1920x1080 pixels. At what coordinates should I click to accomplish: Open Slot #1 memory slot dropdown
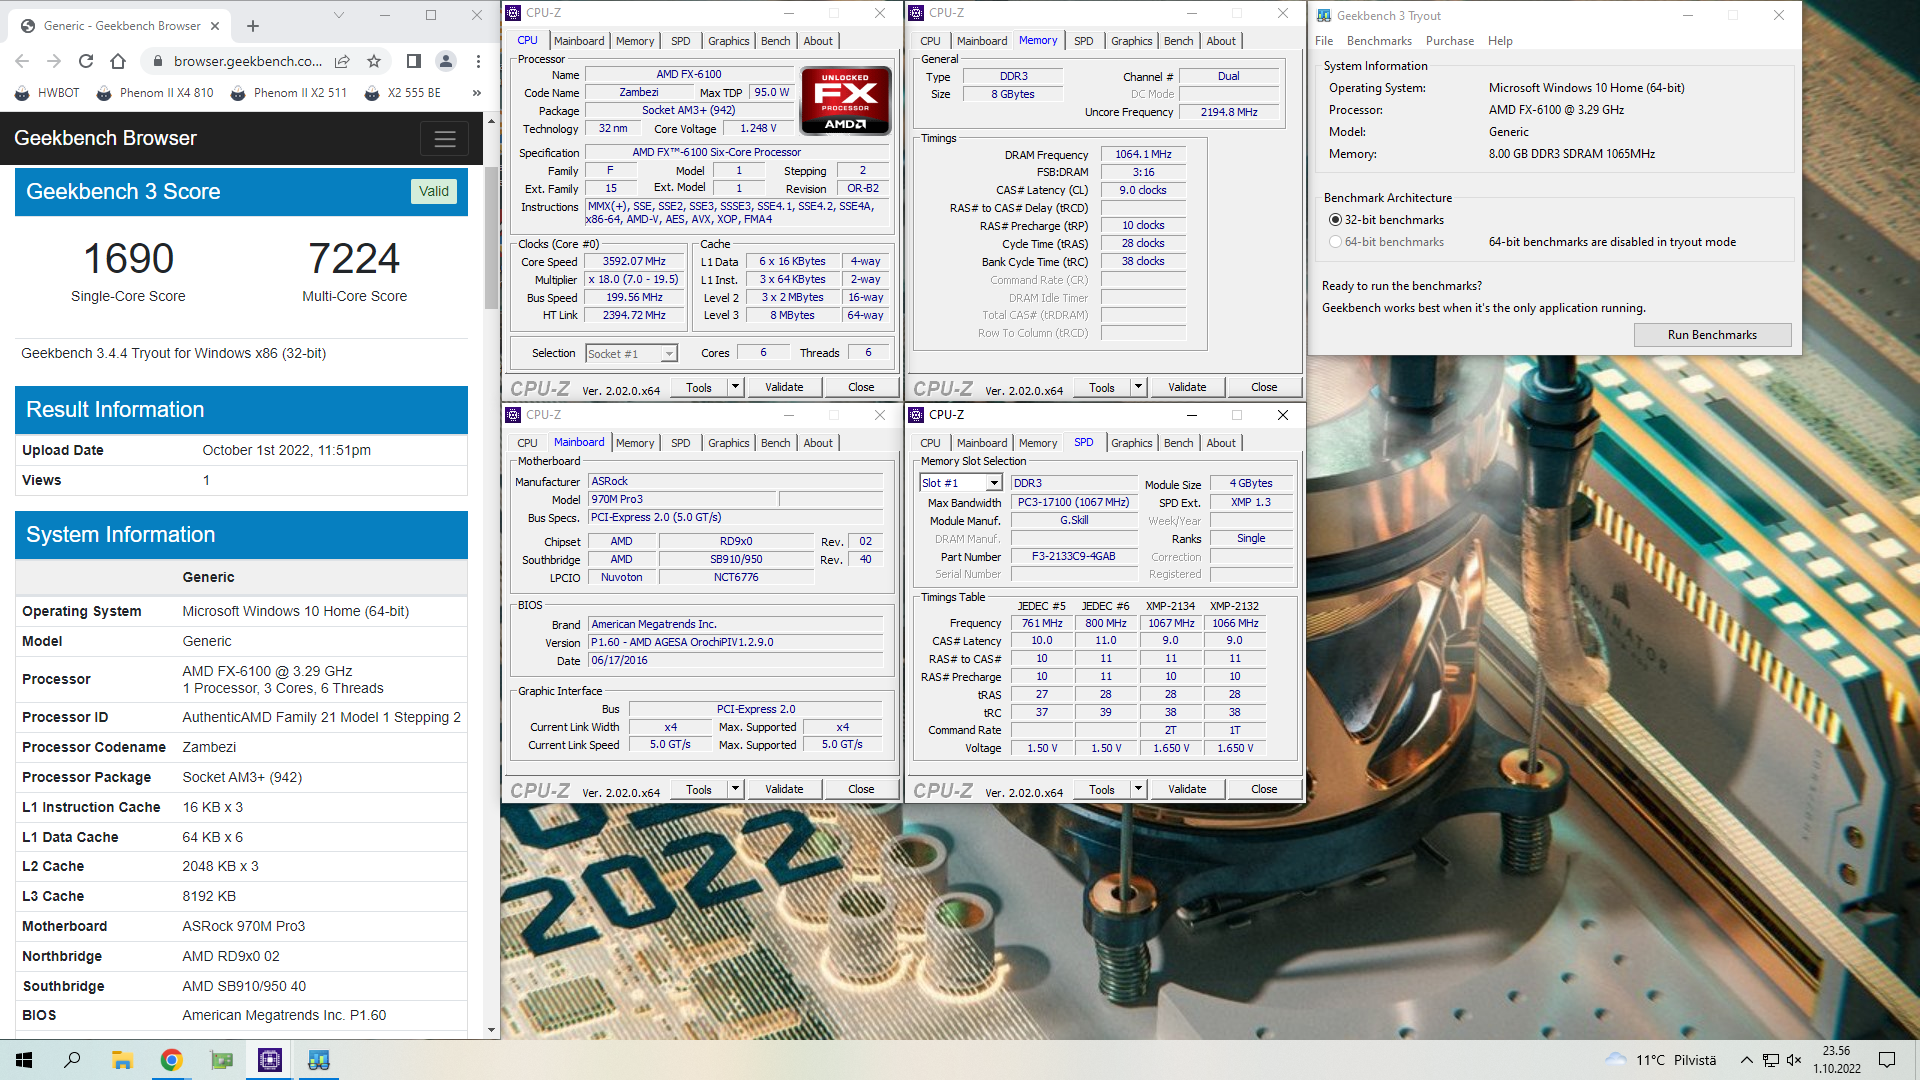pos(960,483)
